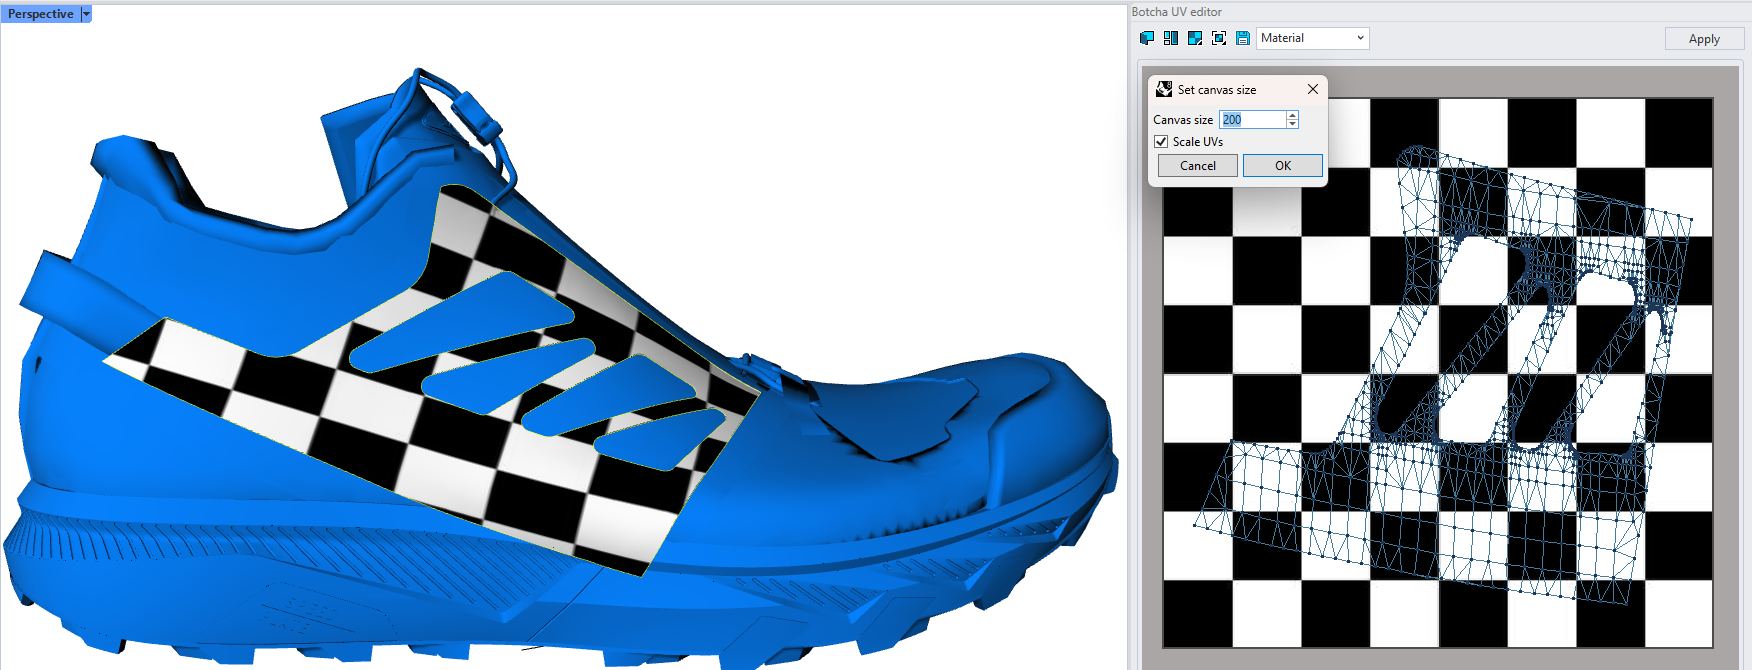Decrease canvas size with the down spinner arrow
1752x670 pixels.
tap(1292, 124)
